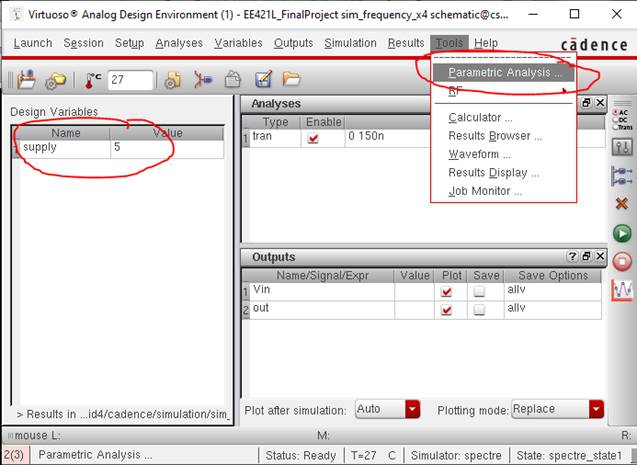This screenshot has width=637, height=465.
Task: Select Waveform in the Tools menu
Action: (503, 154)
